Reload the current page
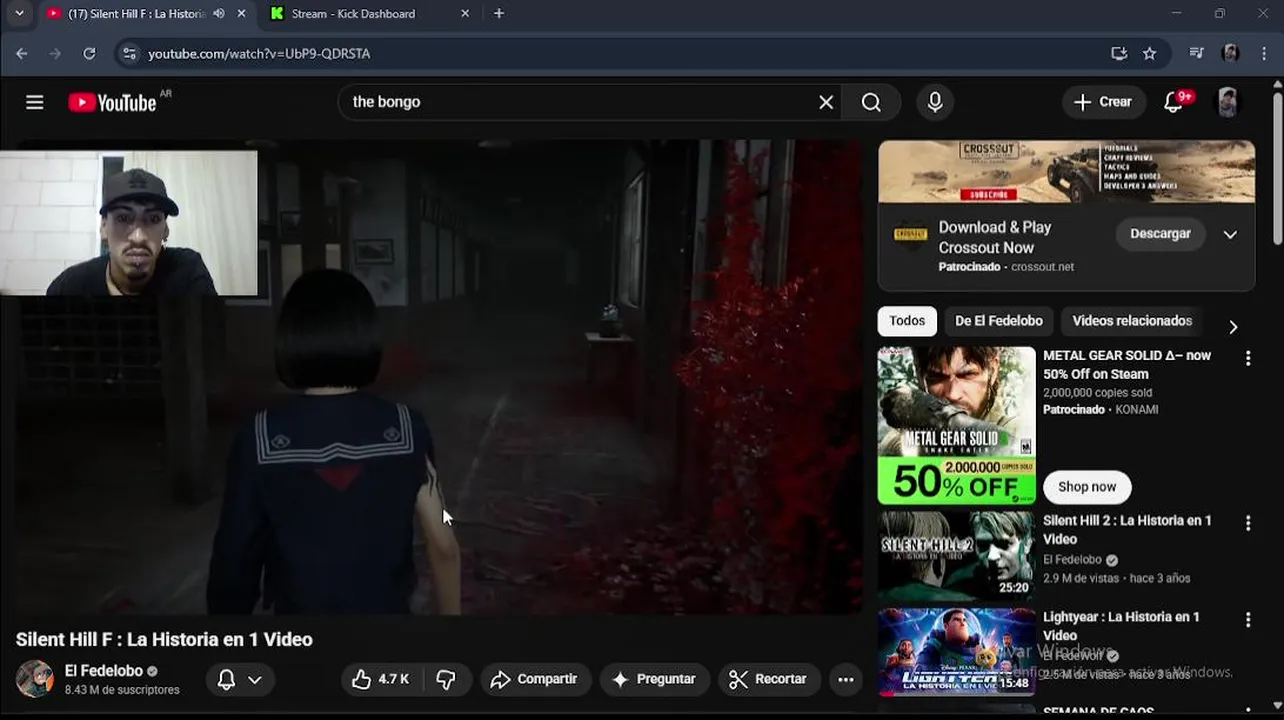Screen dimensions: 1284x720 coord(89,53)
